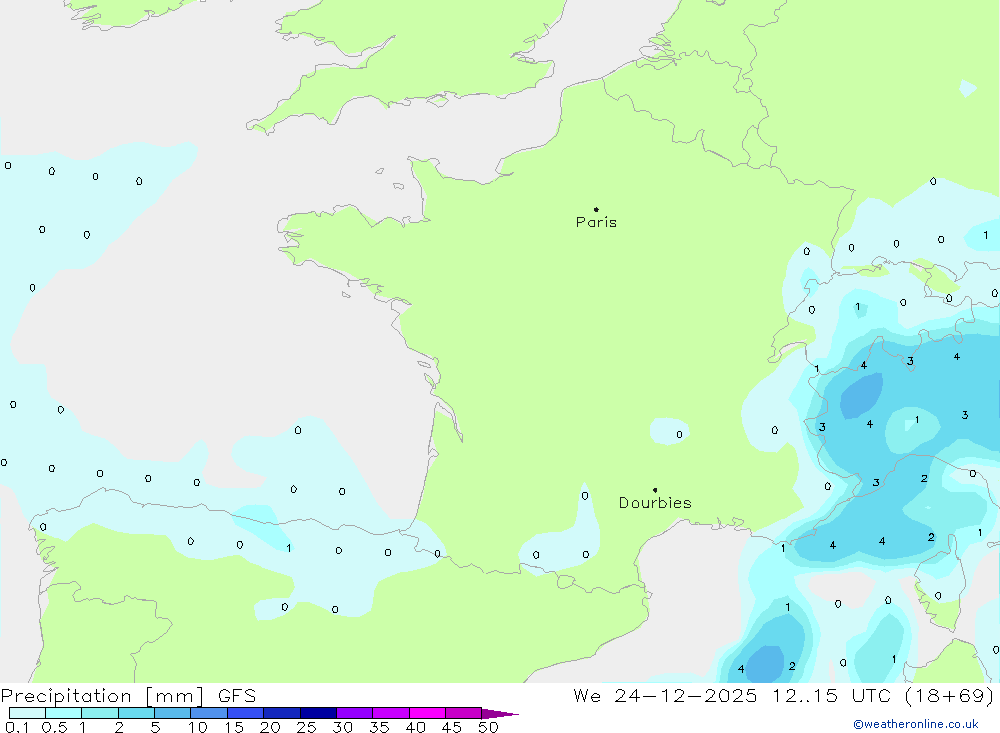Pick the purple legend swatch between 30 and 35
This screenshot has width=1000, height=733.
point(354,713)
